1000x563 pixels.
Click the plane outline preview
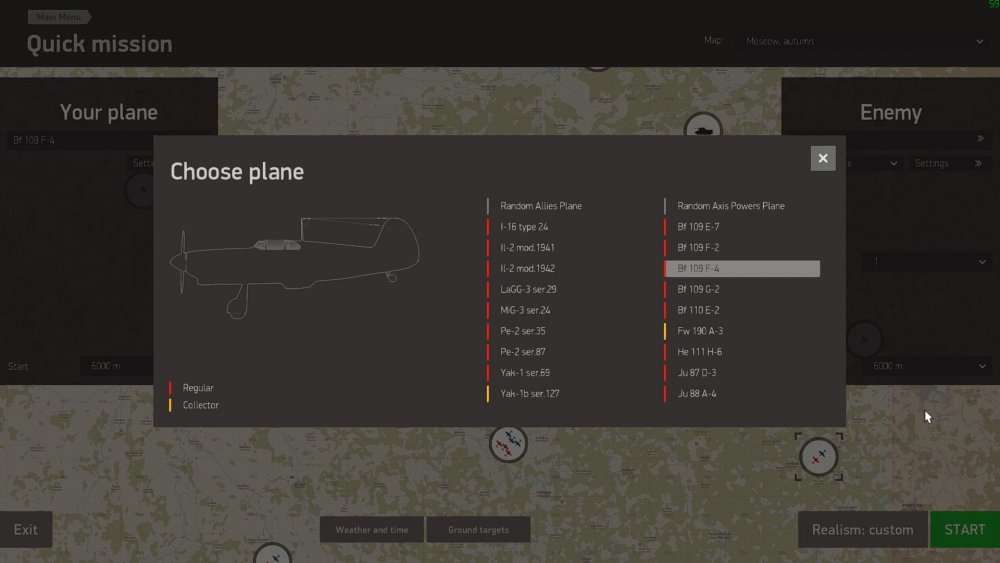[x=295, y=267]
